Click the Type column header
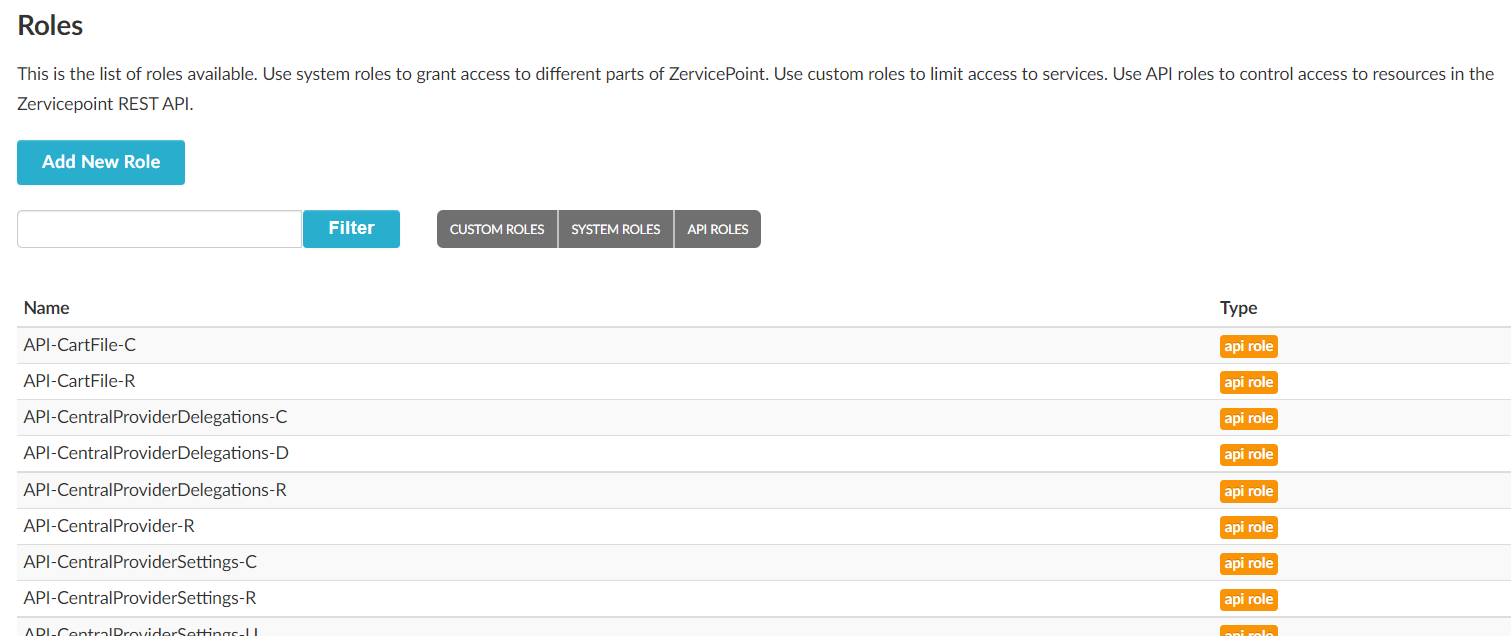Image resolution: width=1511 pixels, height=636 pixels. pyautogui.click(x=1238, y=308)
